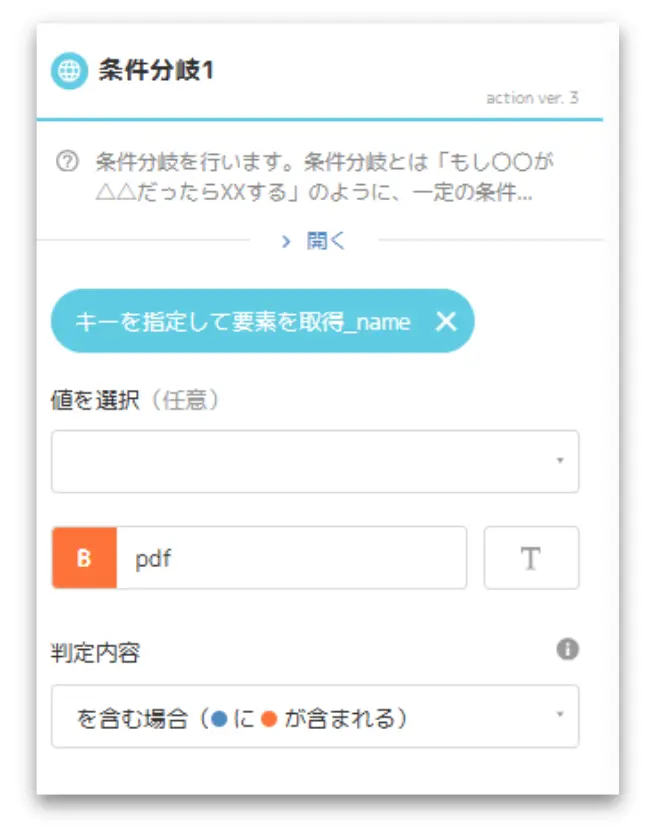Click the truncated 条件分岐を行います description text
The height and width of the screenshot is (829, 661).
324,177
